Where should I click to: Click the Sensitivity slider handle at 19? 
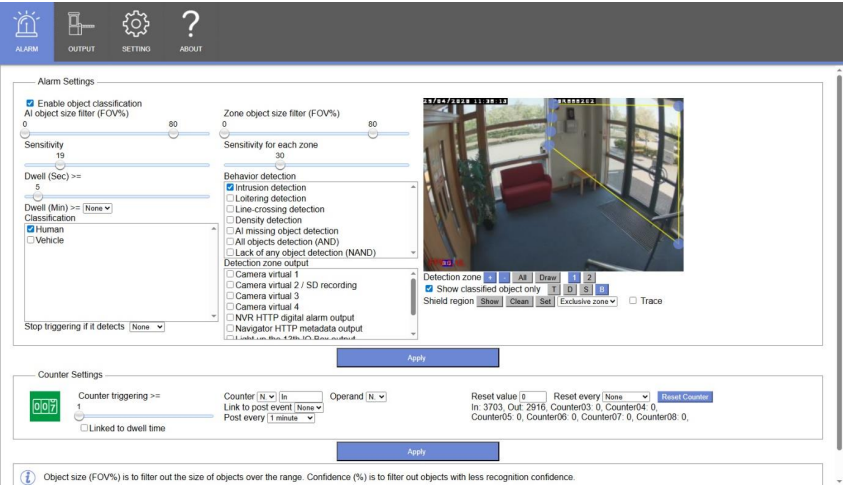[x=60, y=165]
